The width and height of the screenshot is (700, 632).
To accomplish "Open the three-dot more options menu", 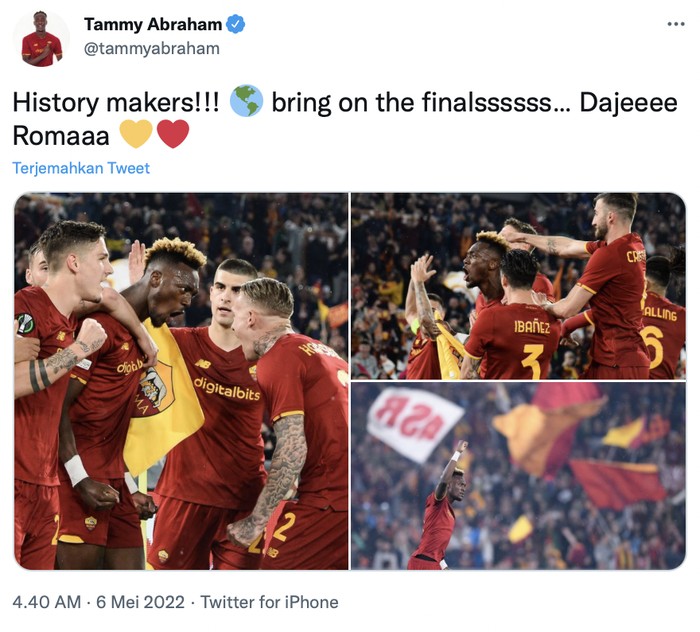I will pos(676,24).
